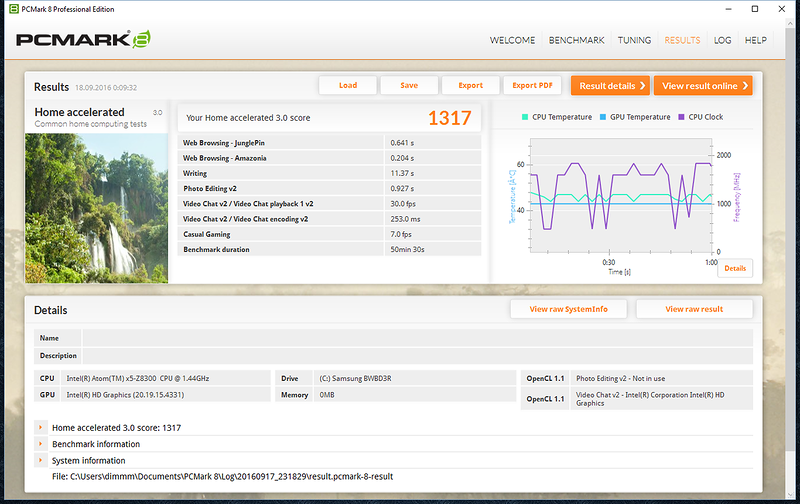
Task: Click Photo Editing v2 - Not in use
Action: tap(620, 379)
